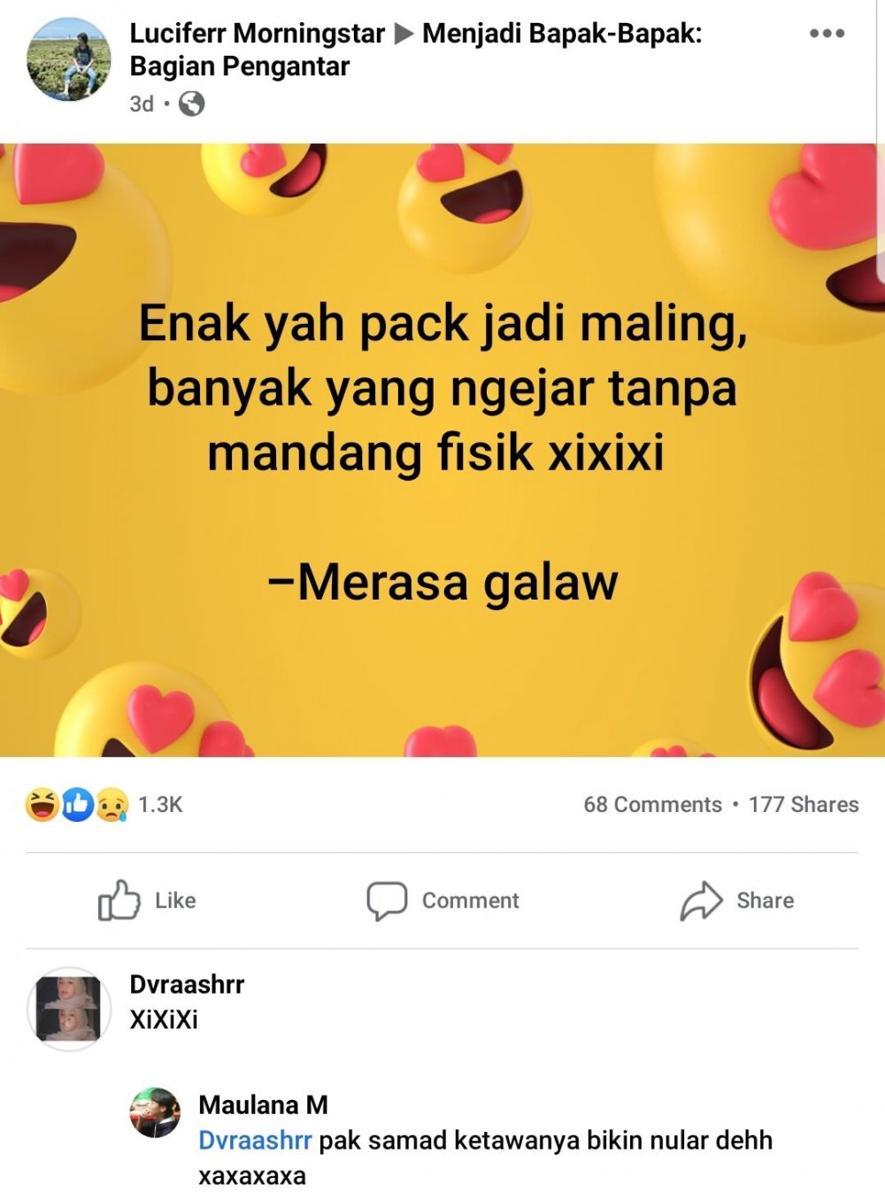Viewport: 885px width, 1200px height.
Task: Tap the speech bubble Comment icon
Action: tap(386, 901)
